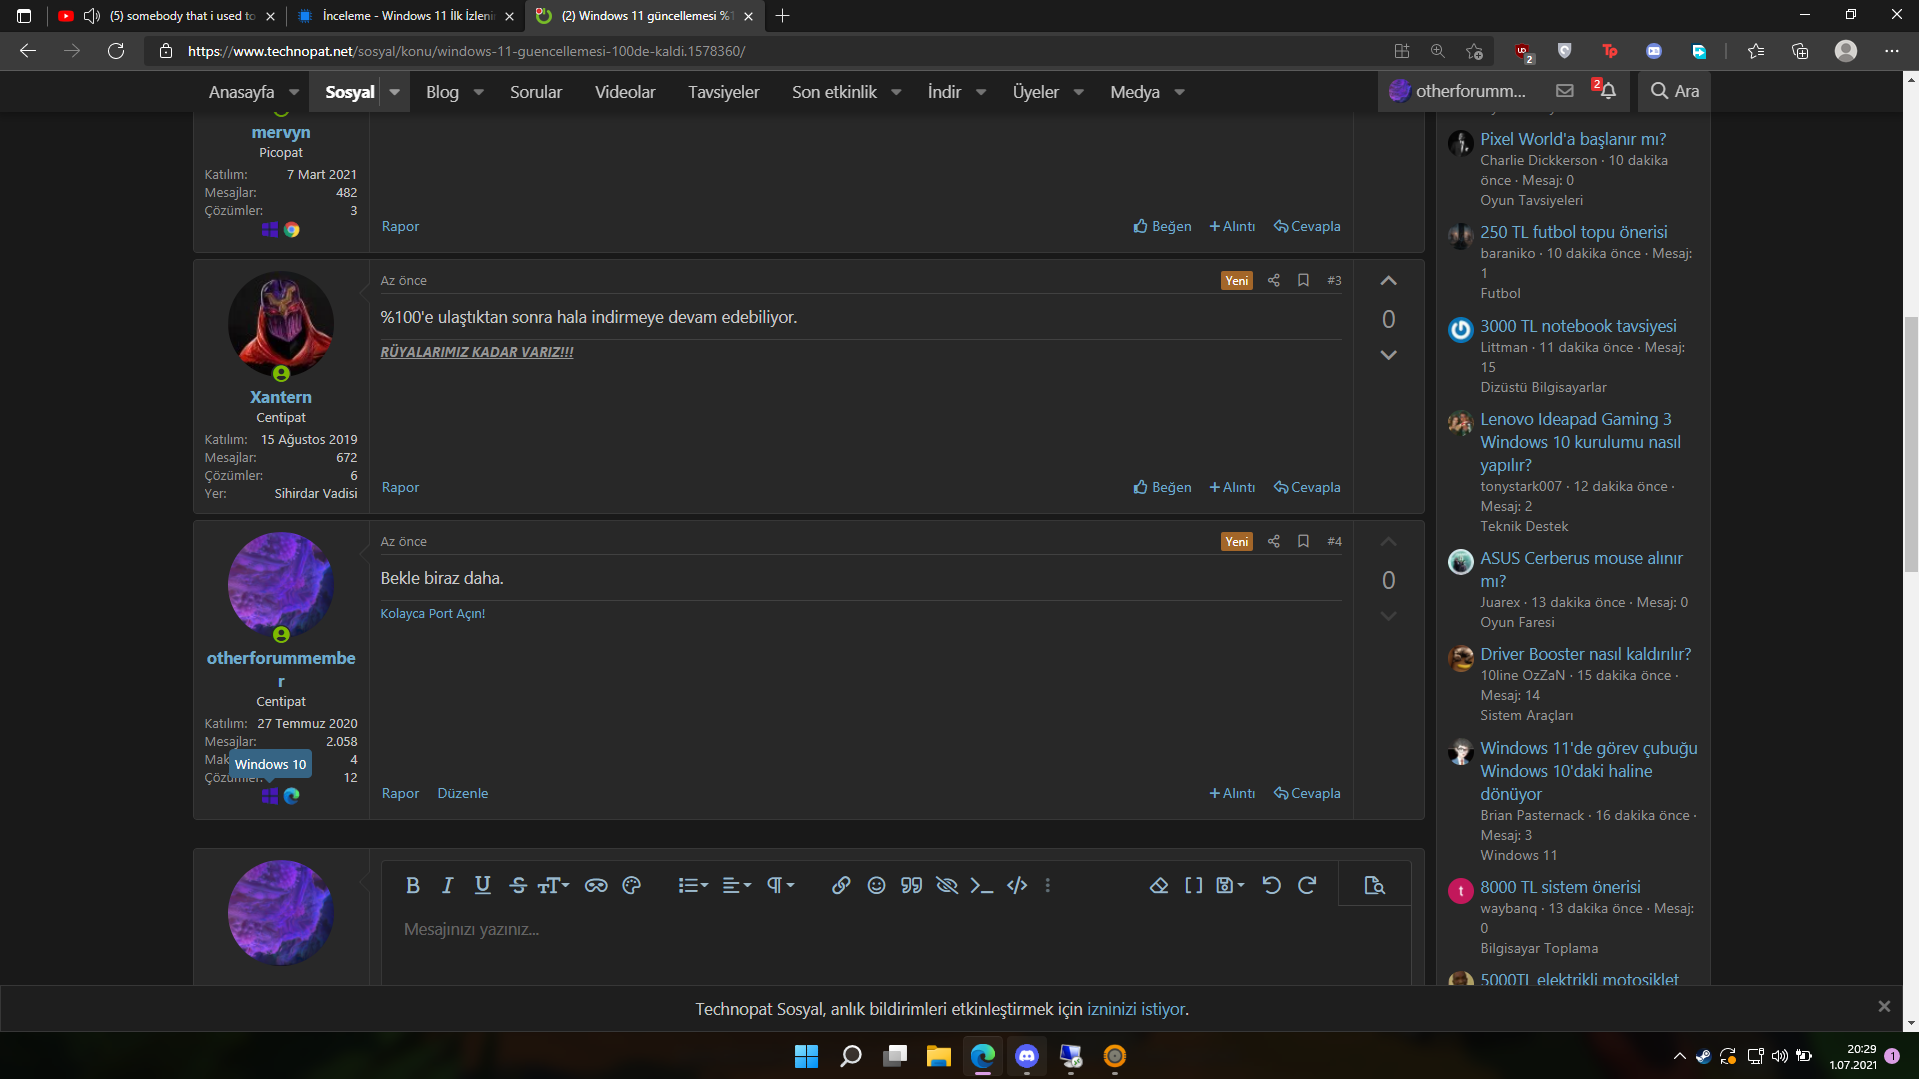Open the list type dropdown
1919x1079 pixels.
[x=692, y=885]
